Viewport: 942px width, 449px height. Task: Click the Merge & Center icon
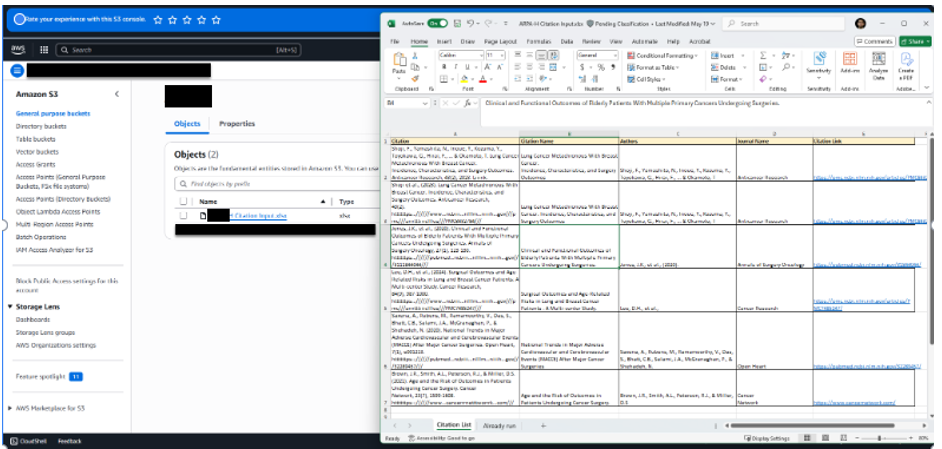[x=553, y=67]
